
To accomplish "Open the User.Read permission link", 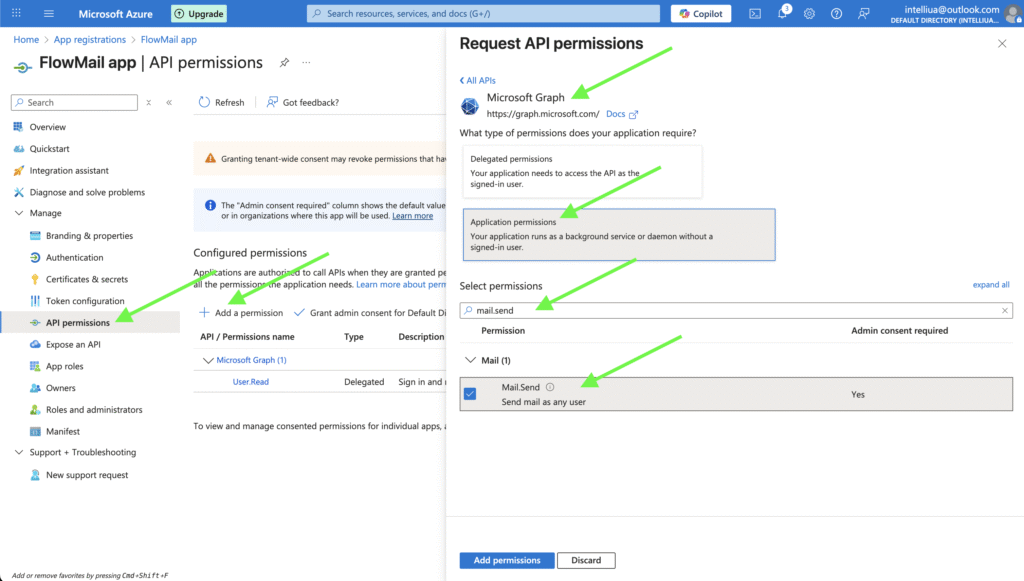I will tap(251, 382).
